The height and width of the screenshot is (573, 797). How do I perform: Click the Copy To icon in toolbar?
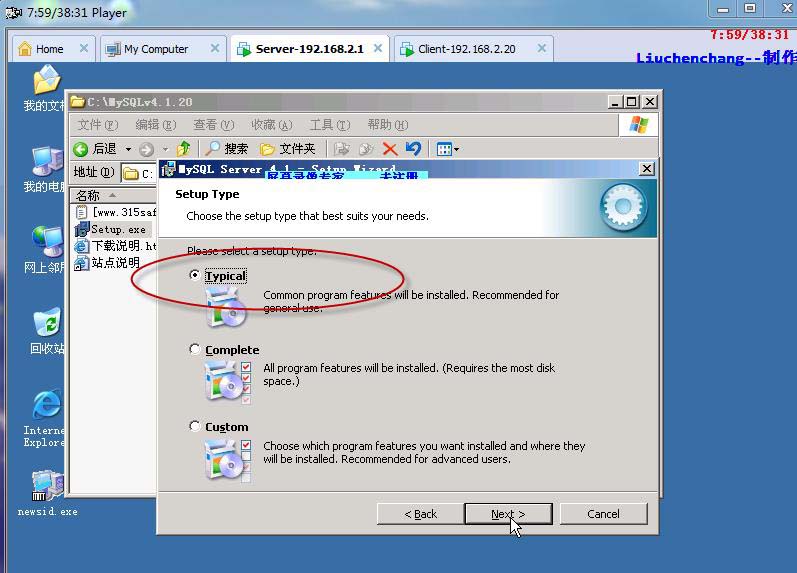(x=366, y=149)
